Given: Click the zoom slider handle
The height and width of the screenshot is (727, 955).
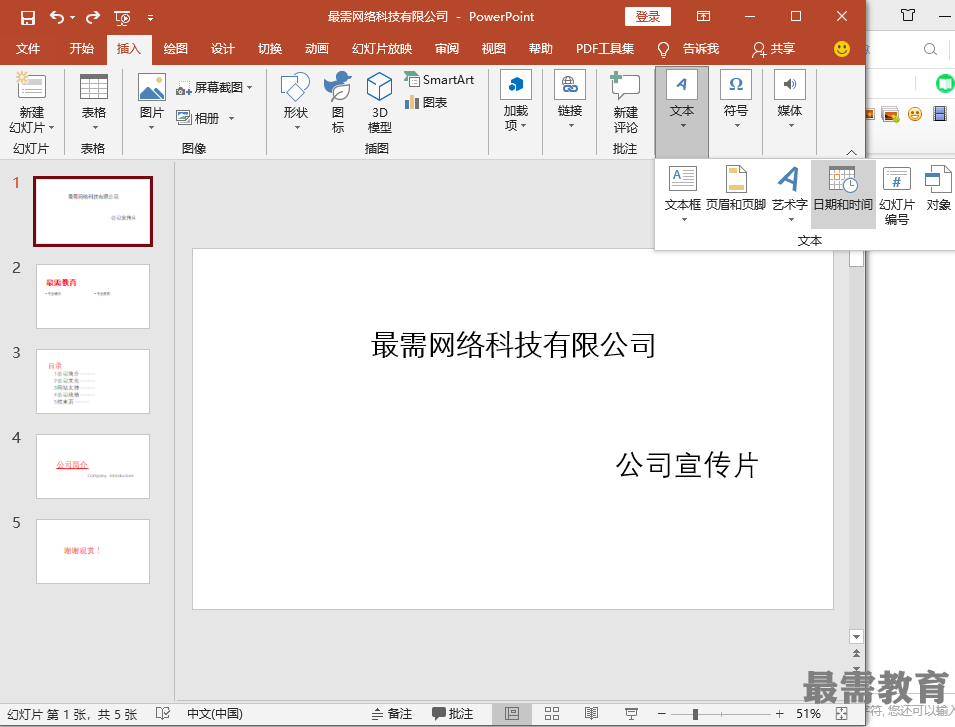Looking at the screenshot, I should point(695,714).
